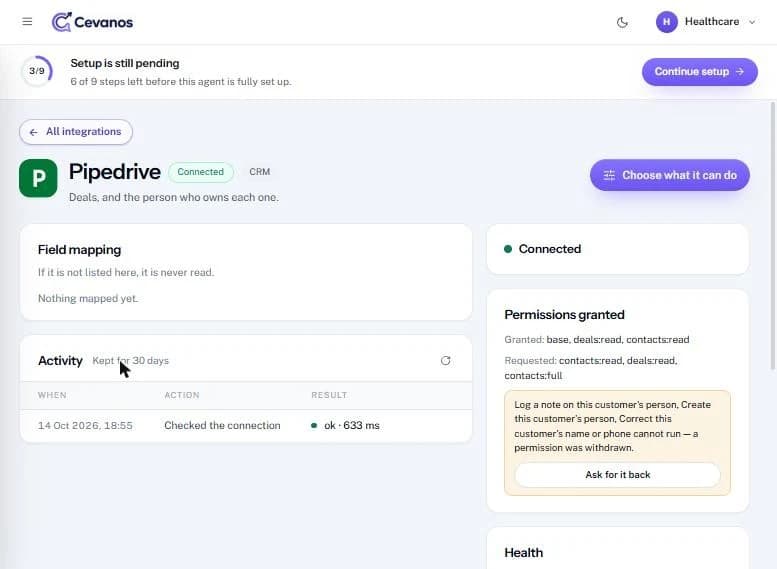
Task: Go back to All integrations
Action: click(x=76, y=132)
